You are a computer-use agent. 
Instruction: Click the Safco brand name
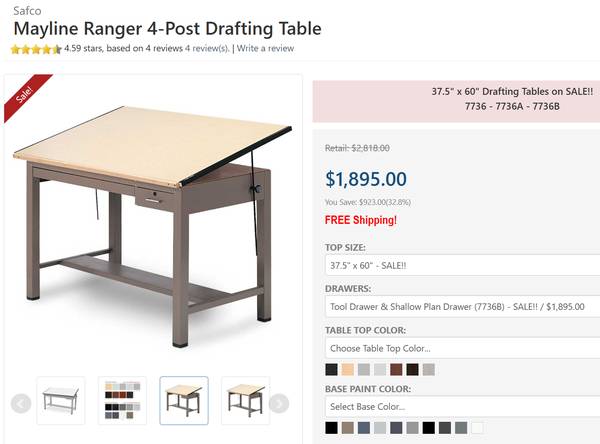click(x=26, y=9)
